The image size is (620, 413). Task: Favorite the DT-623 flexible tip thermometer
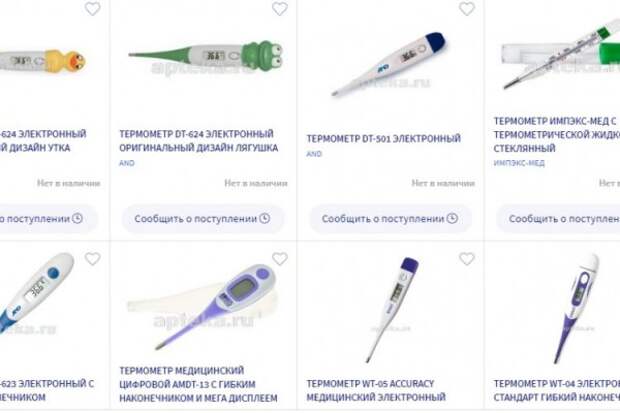tap(93, 259)
